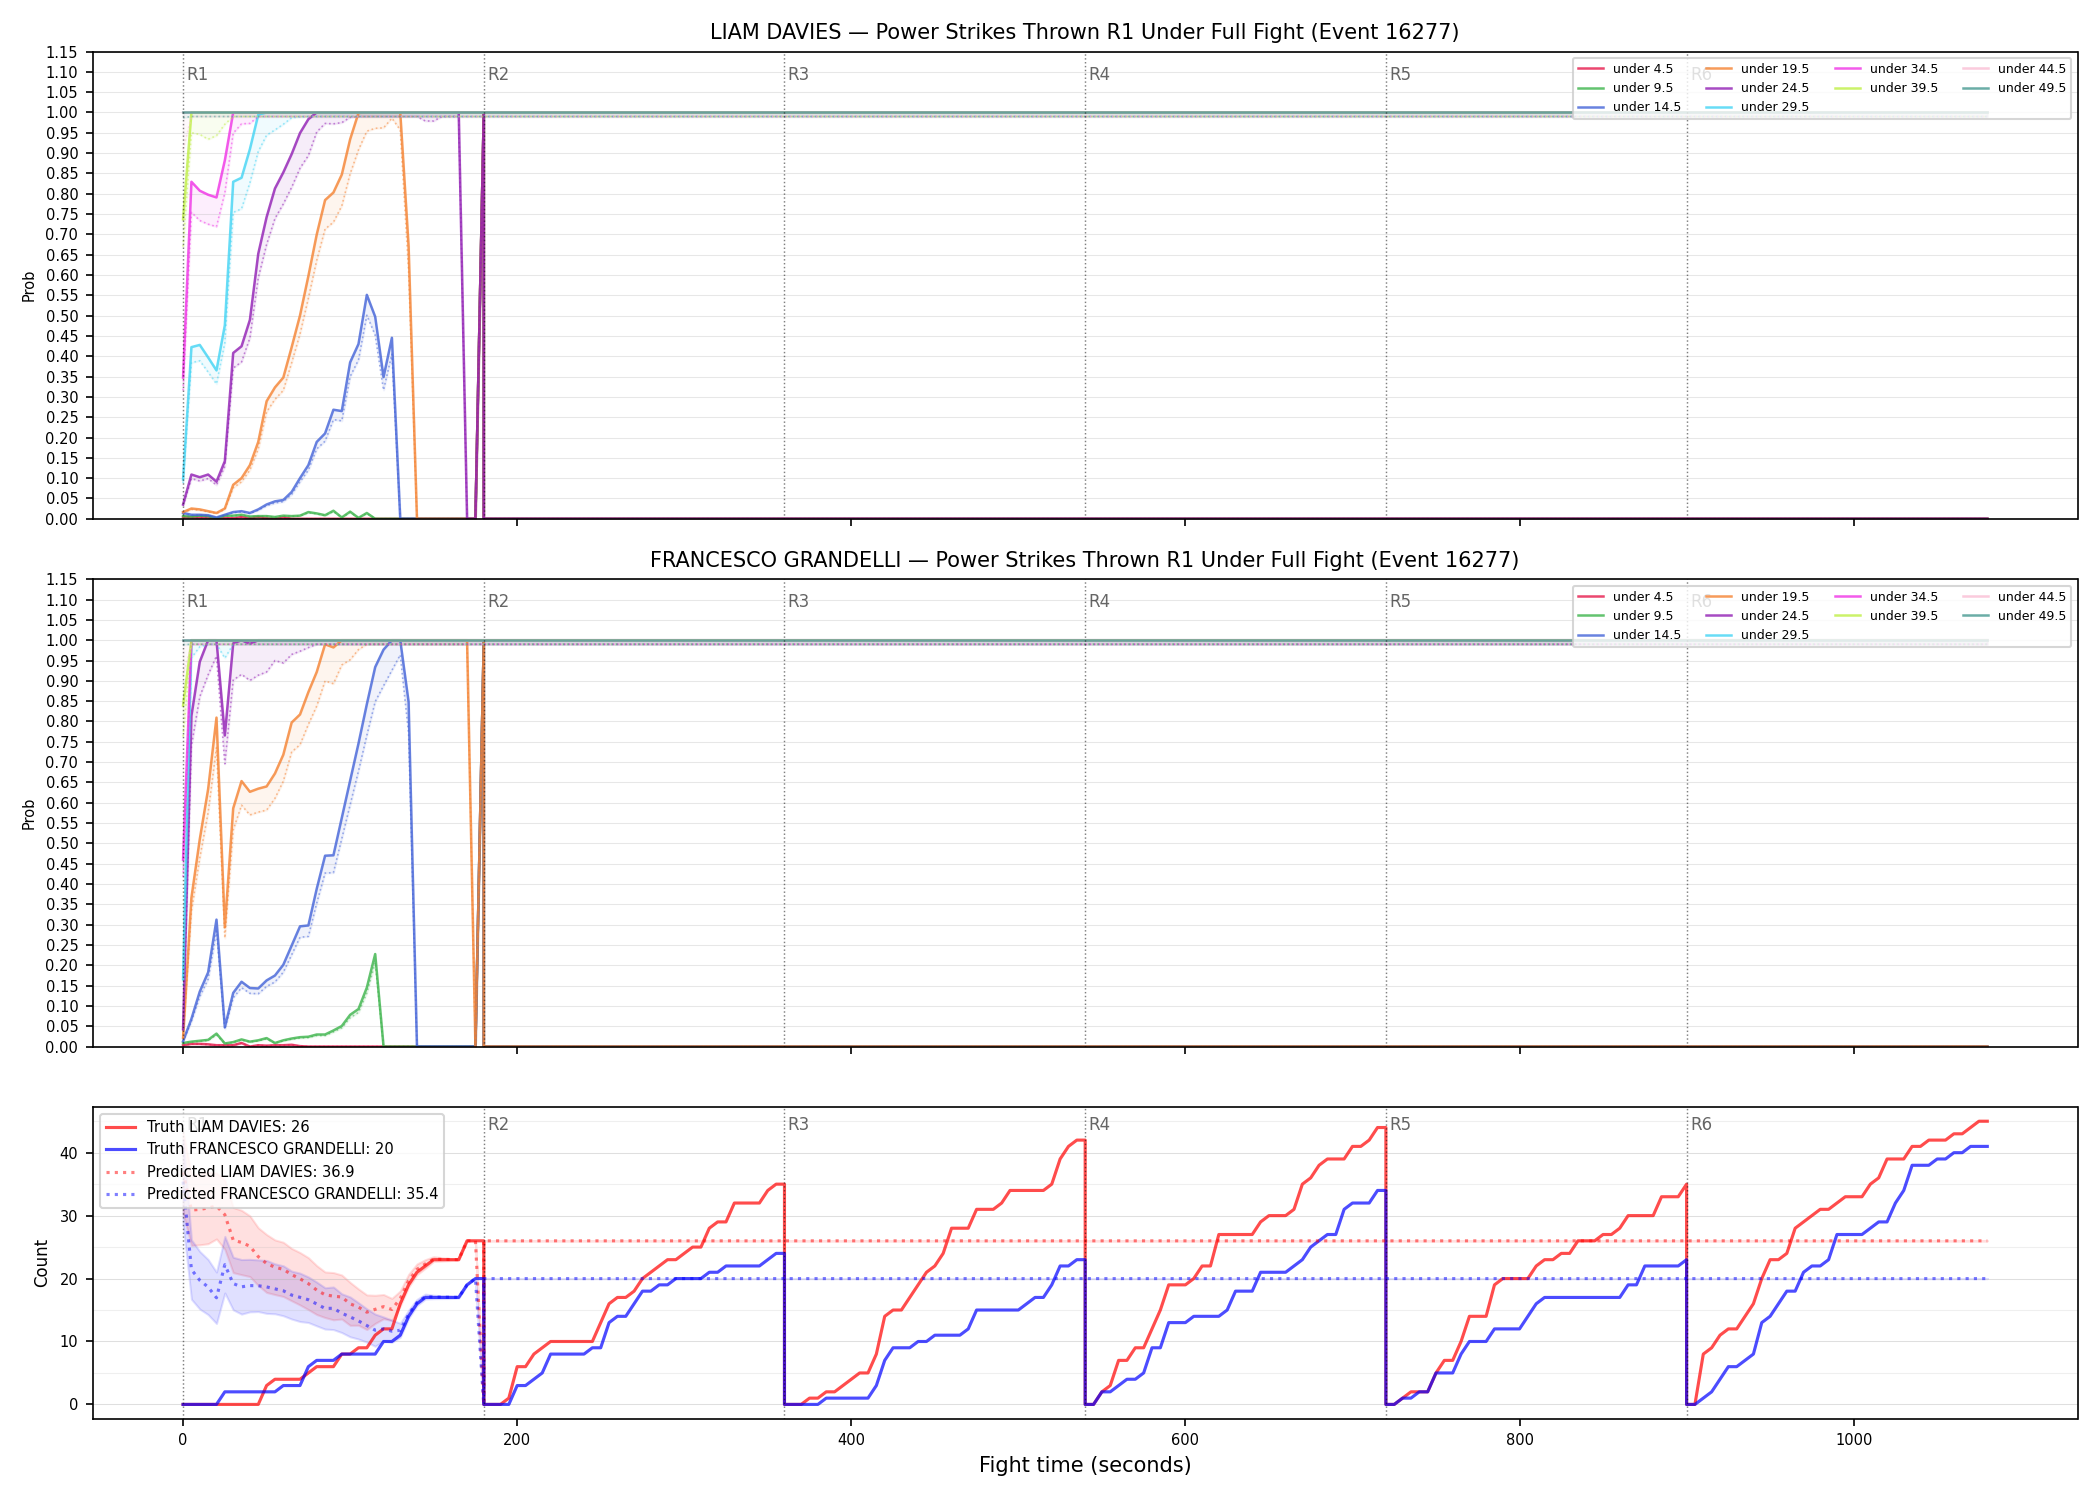
Task: Click the 40 tick label on the Count axis
Action: 68,1153
